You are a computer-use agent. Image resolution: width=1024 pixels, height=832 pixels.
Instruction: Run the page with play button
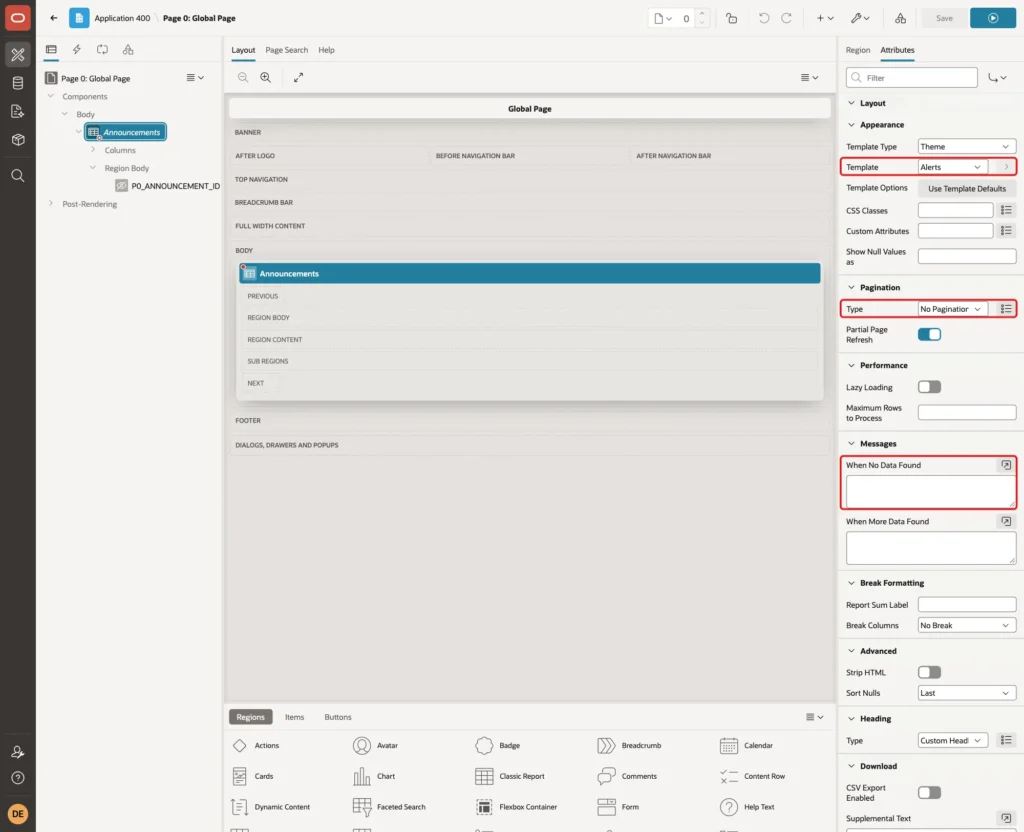[993, 18]
